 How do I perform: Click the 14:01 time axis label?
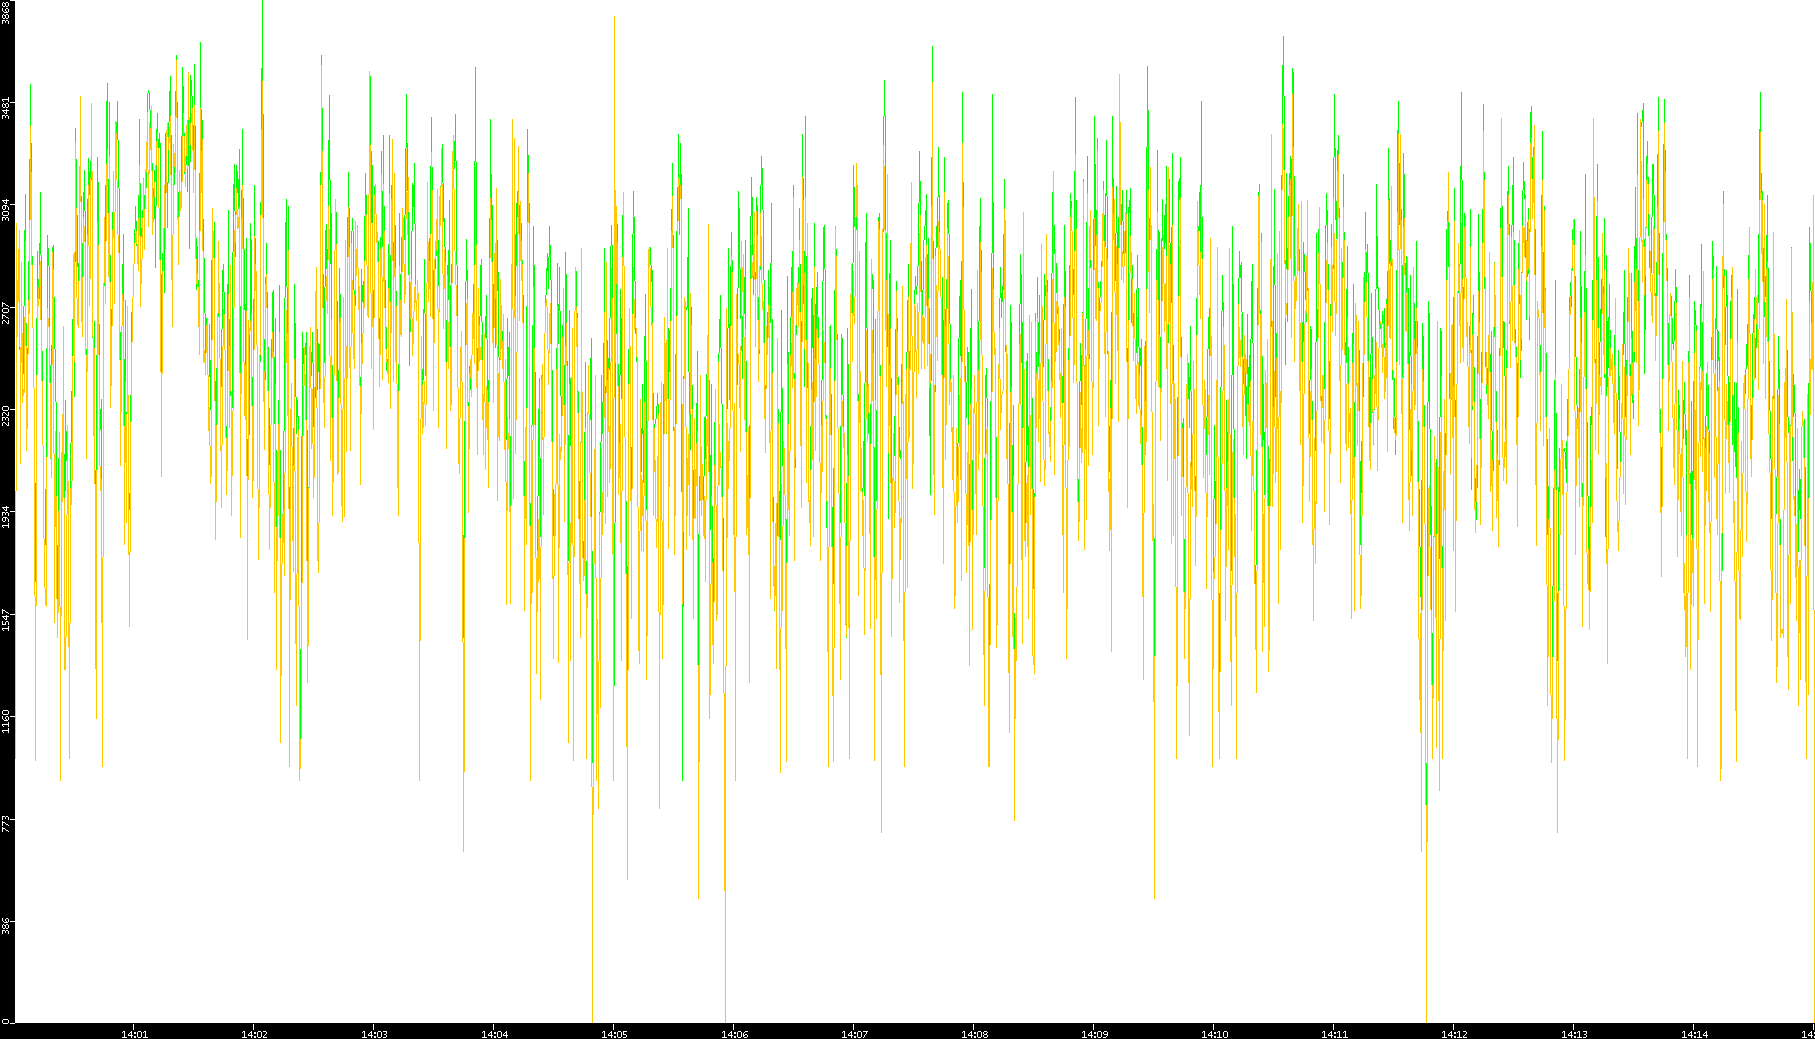(134, 1034)
